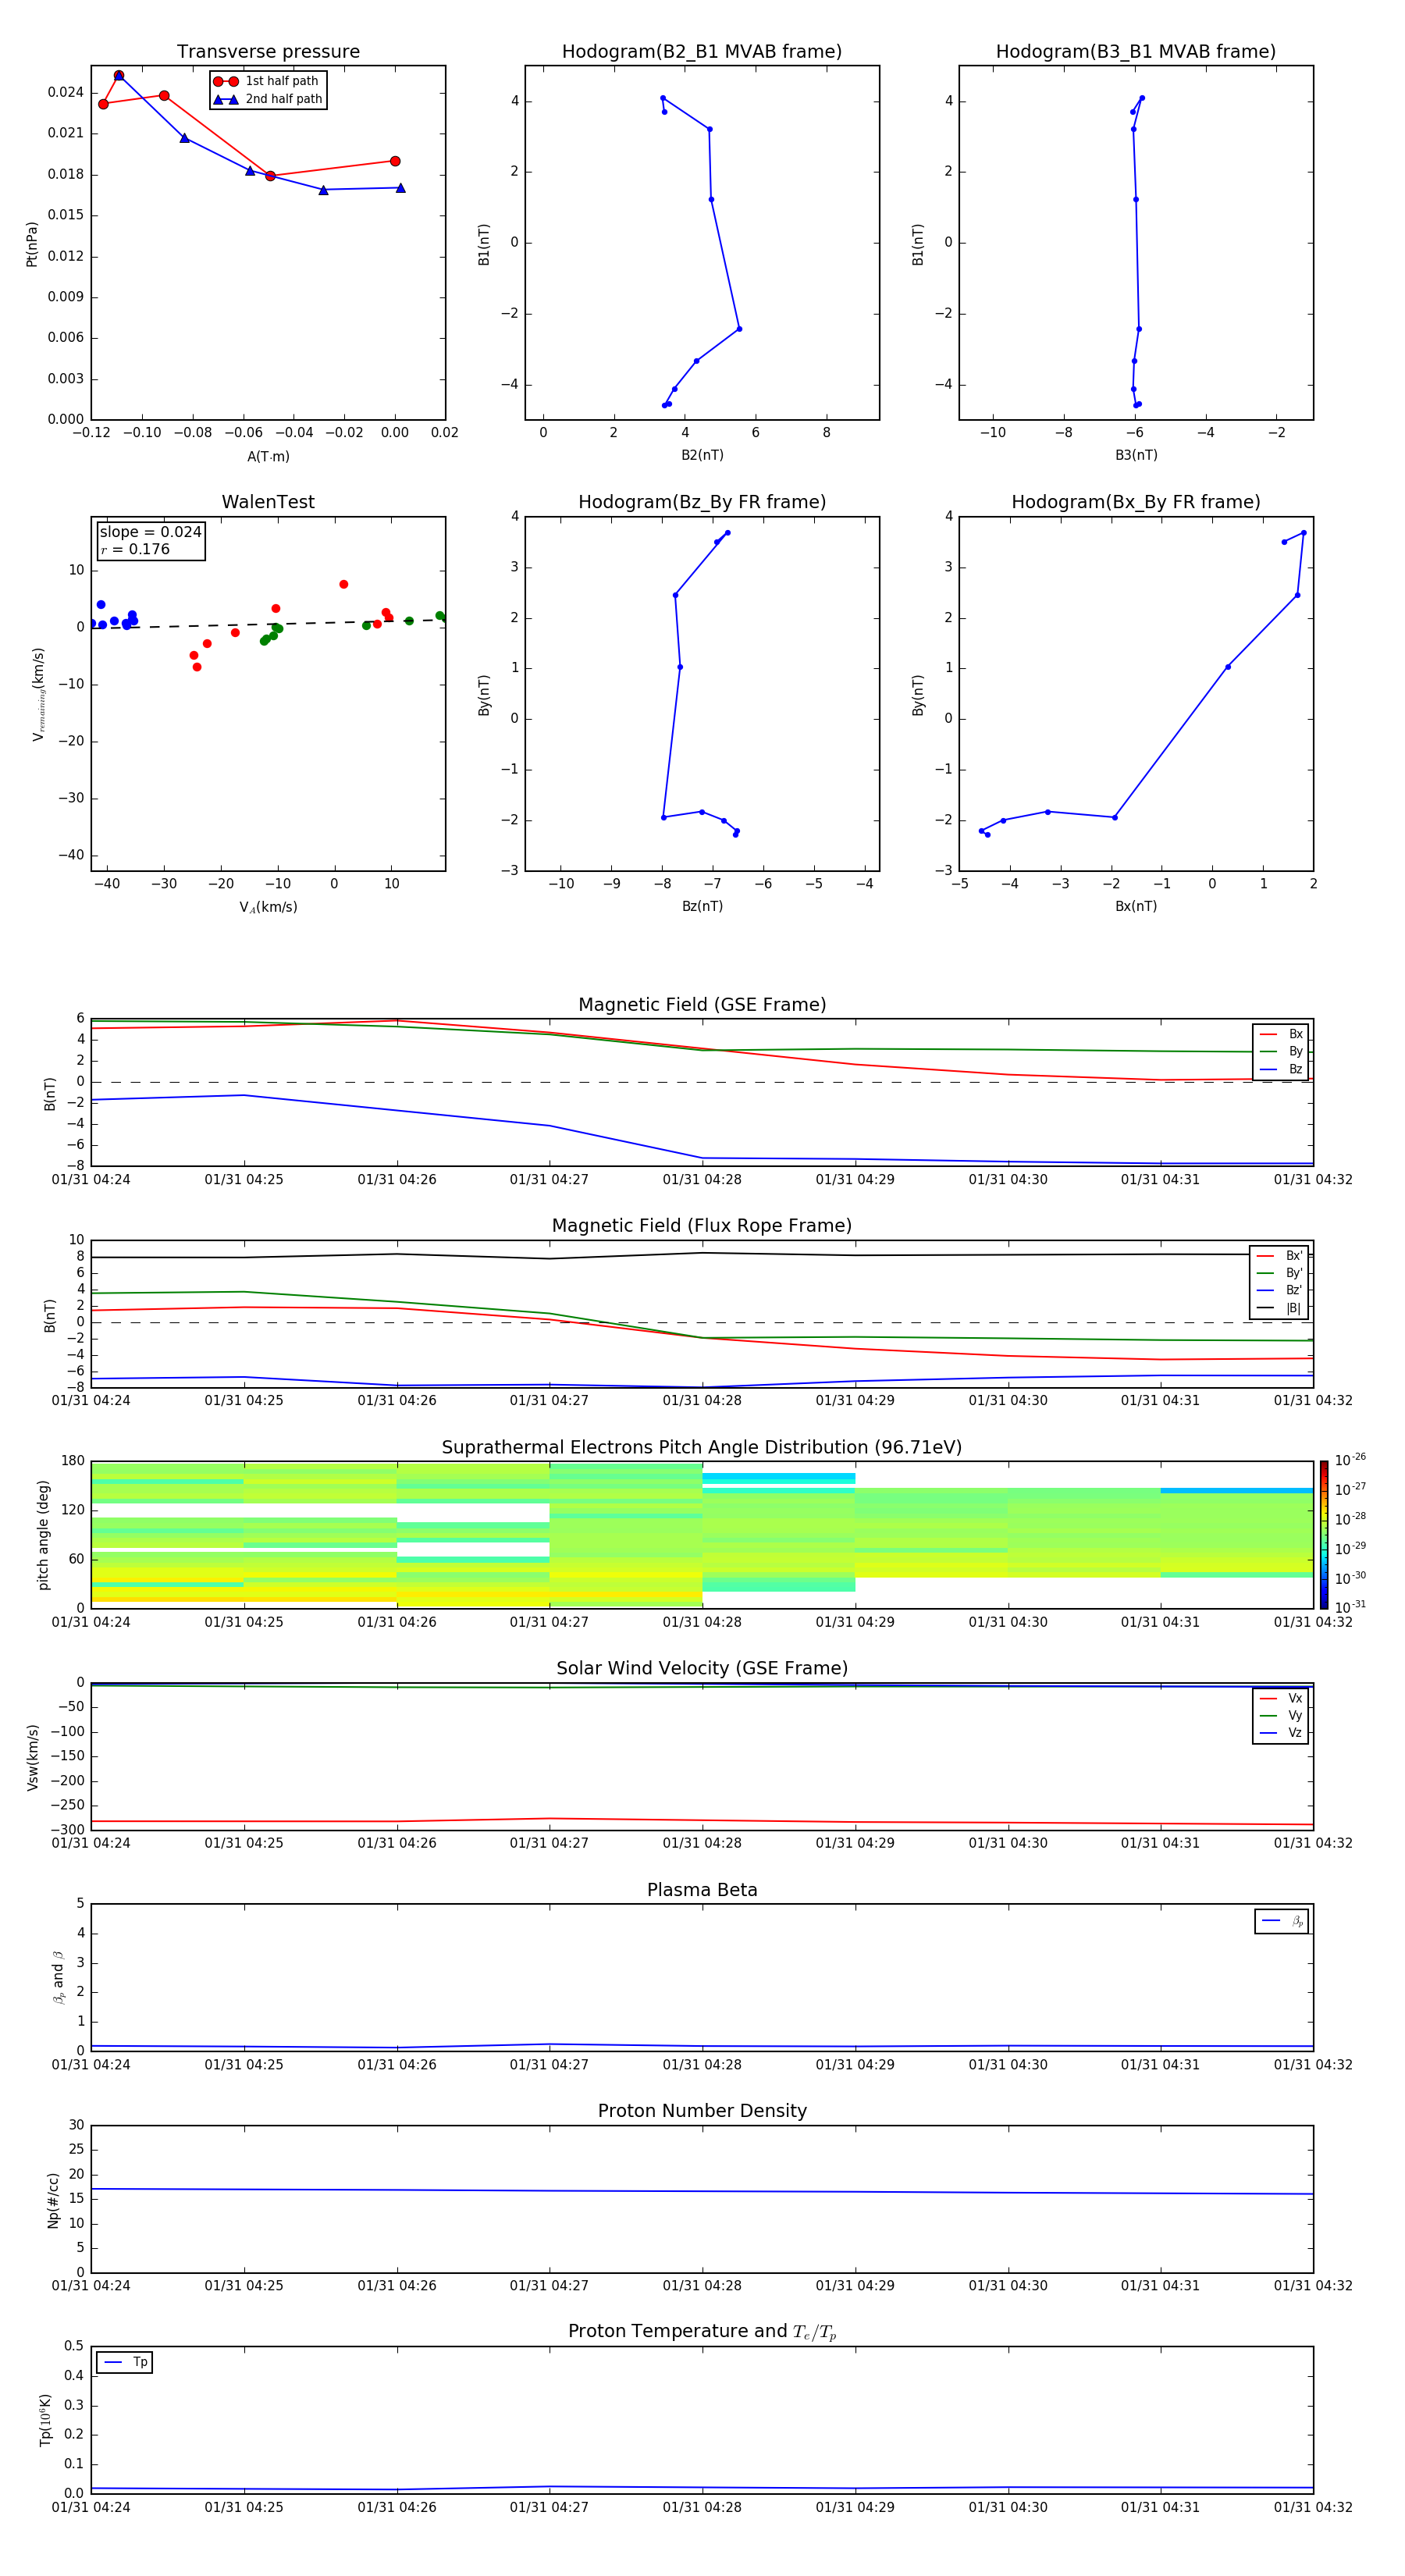1405x2576 pixels.
Task: Click the B3(nT) x-axis label
Action: pyautogui.click(x=1136, y=455)
